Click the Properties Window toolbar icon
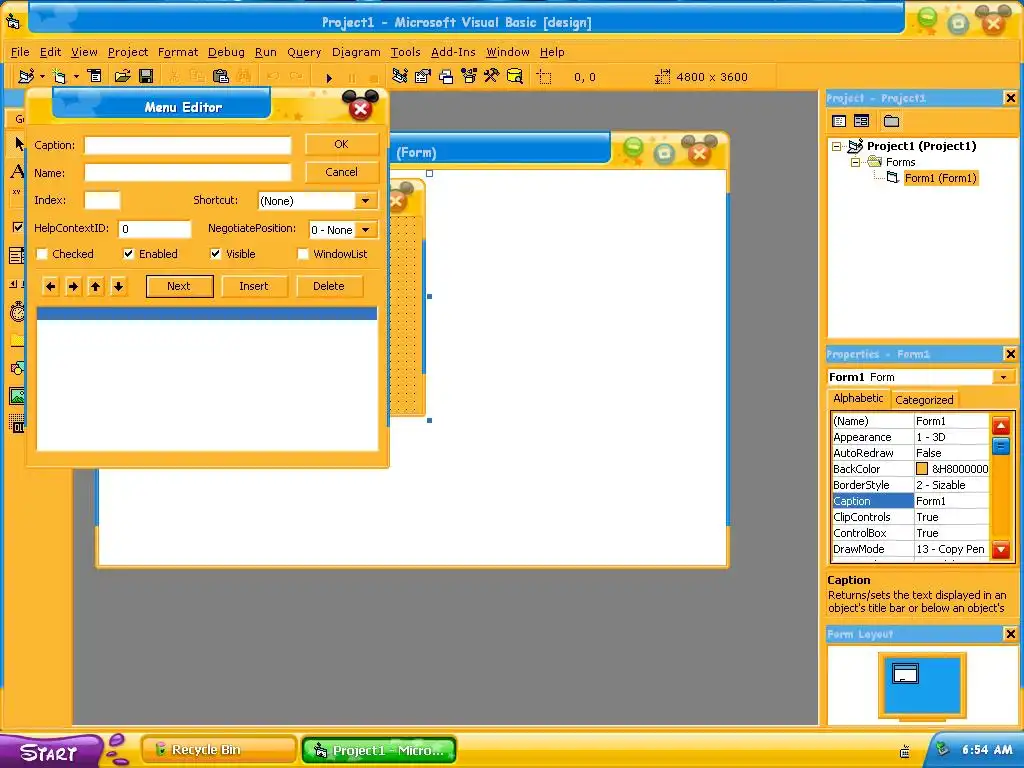The image size is (1024, 768). pyautogui.click(x=423, y=76)
